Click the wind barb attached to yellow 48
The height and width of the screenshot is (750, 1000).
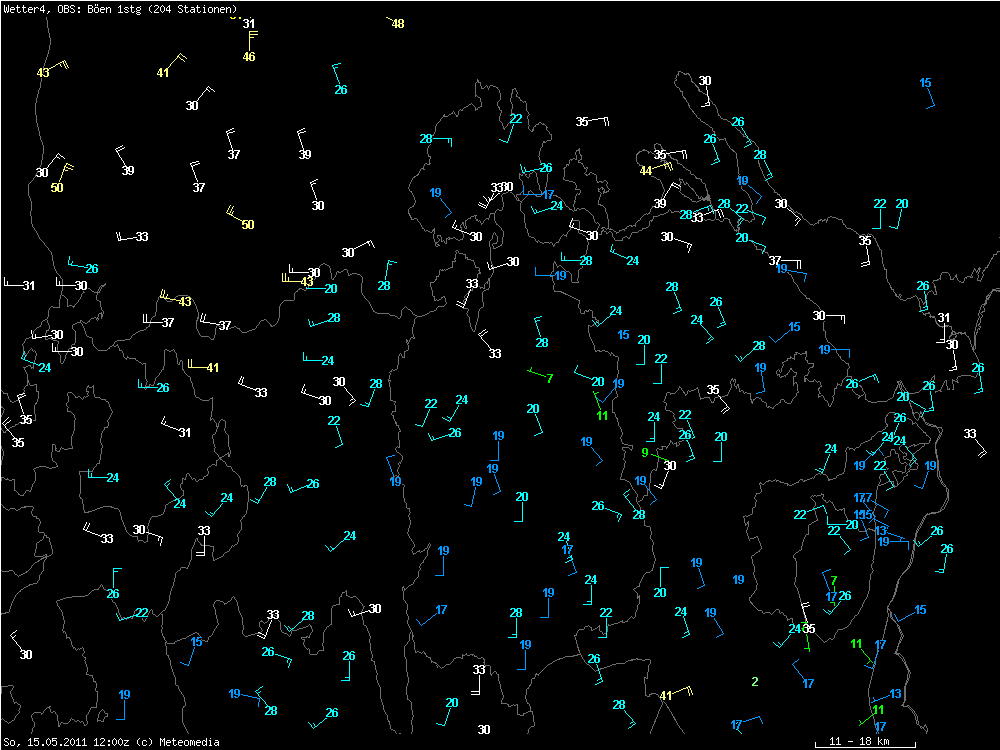pyautogui.click(x=389, y=18)
